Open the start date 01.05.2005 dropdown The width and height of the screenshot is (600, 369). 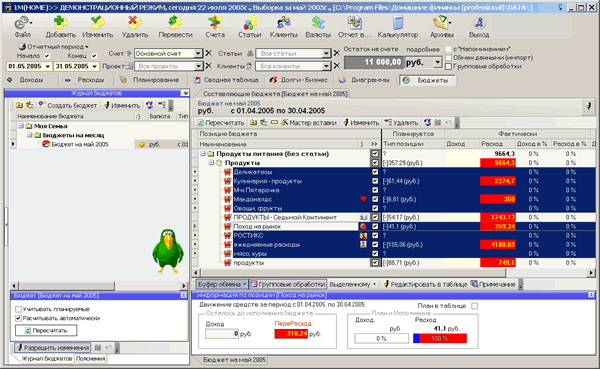tap(48, 67)
